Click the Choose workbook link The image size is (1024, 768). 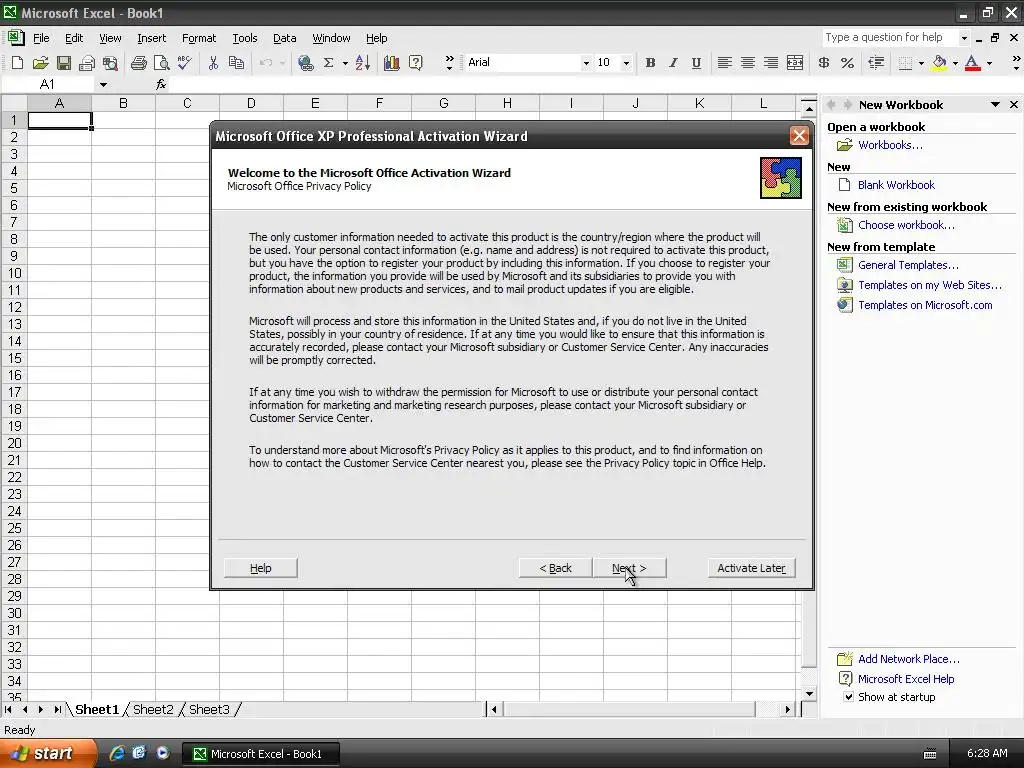tap(906, 225)
